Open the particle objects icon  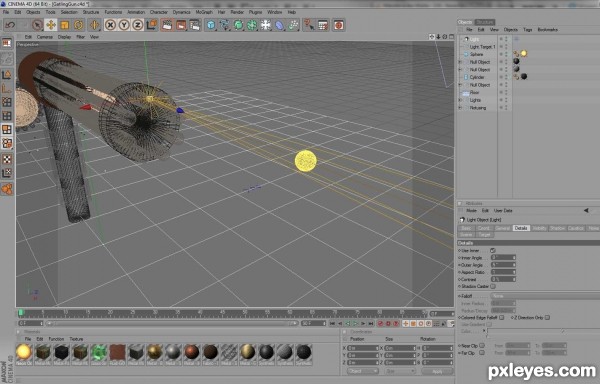[x=293, y=25]
